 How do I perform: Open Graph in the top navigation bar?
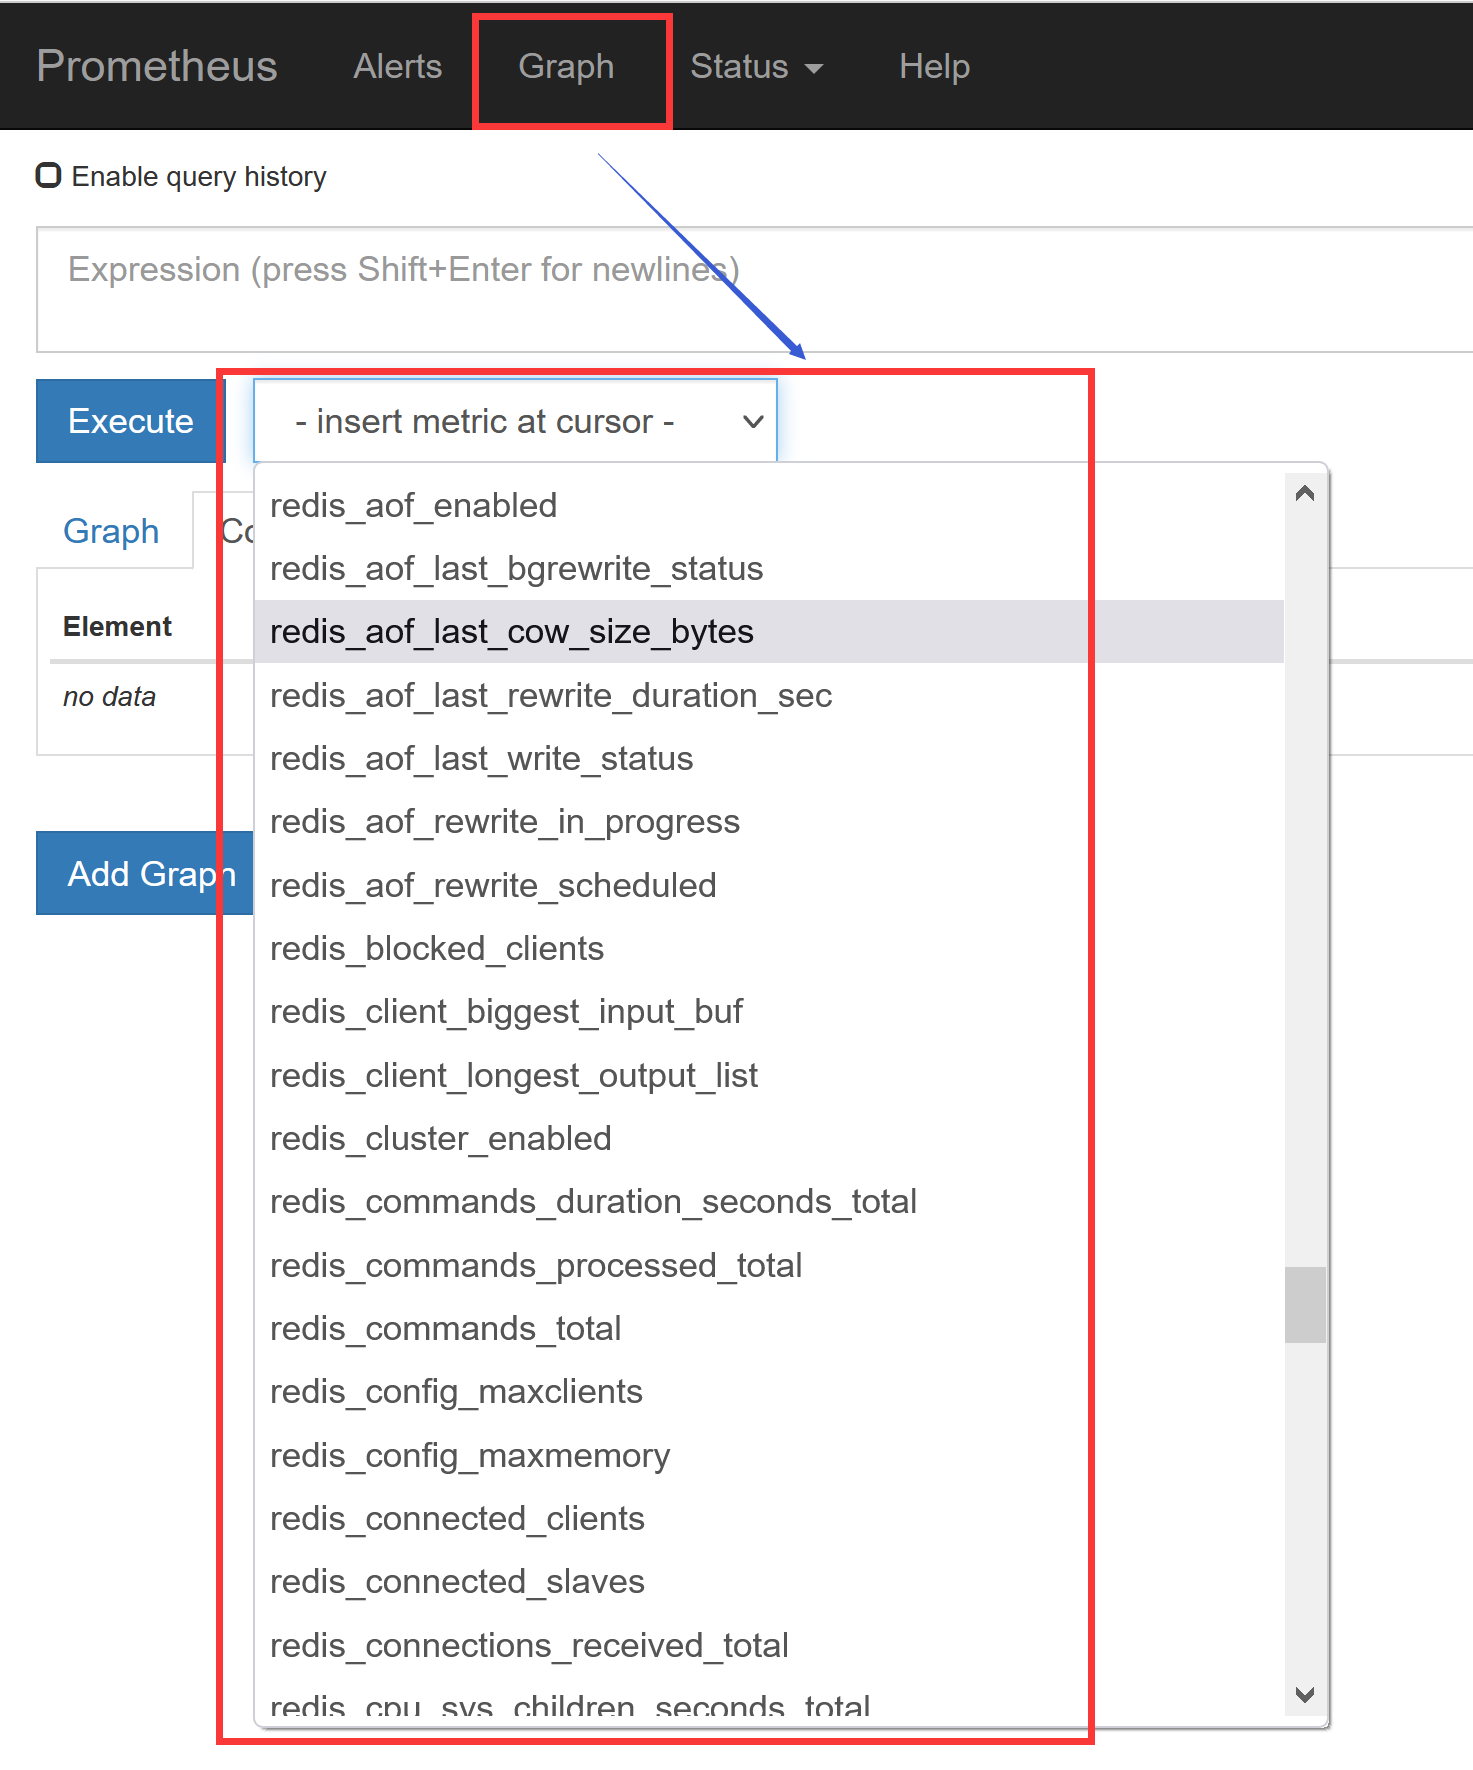[x=566, y=66]
